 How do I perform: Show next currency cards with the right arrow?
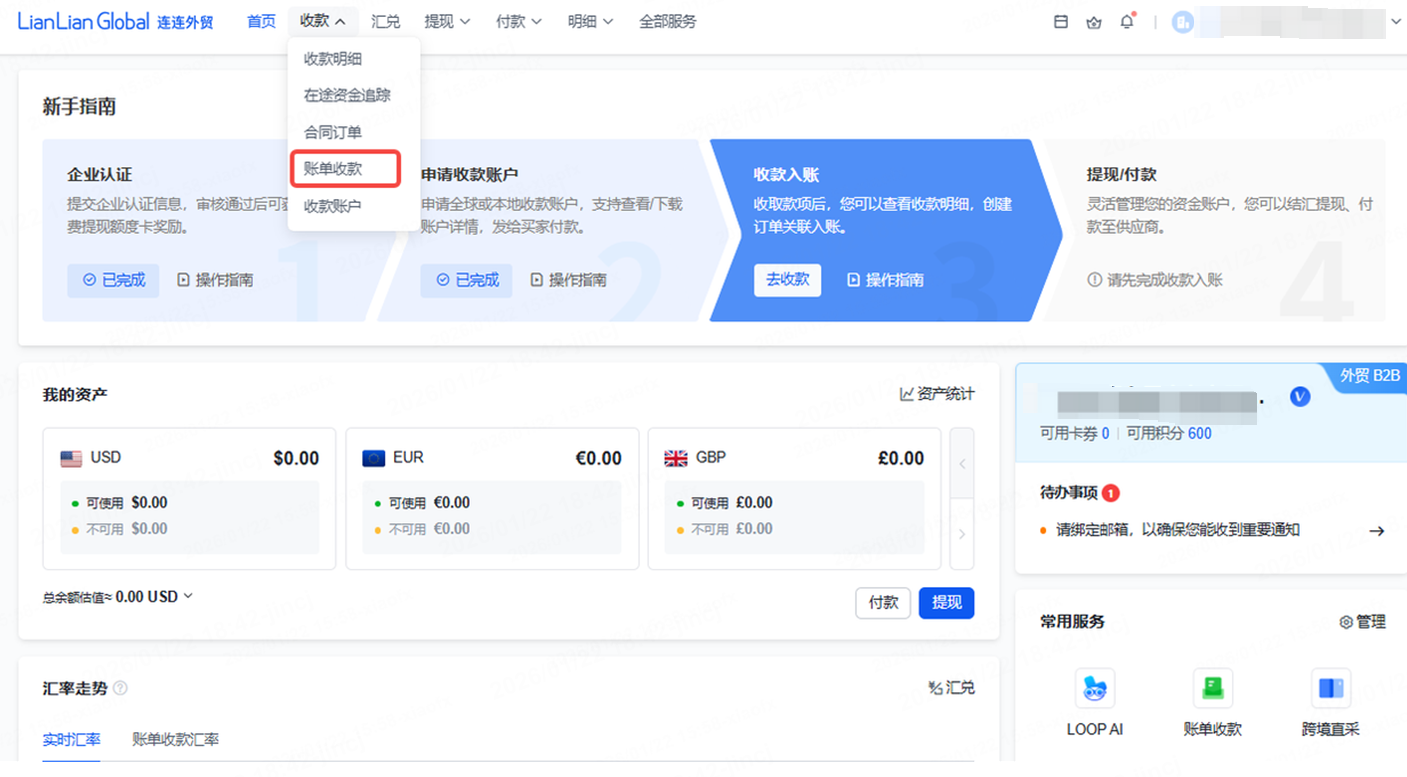962,534
